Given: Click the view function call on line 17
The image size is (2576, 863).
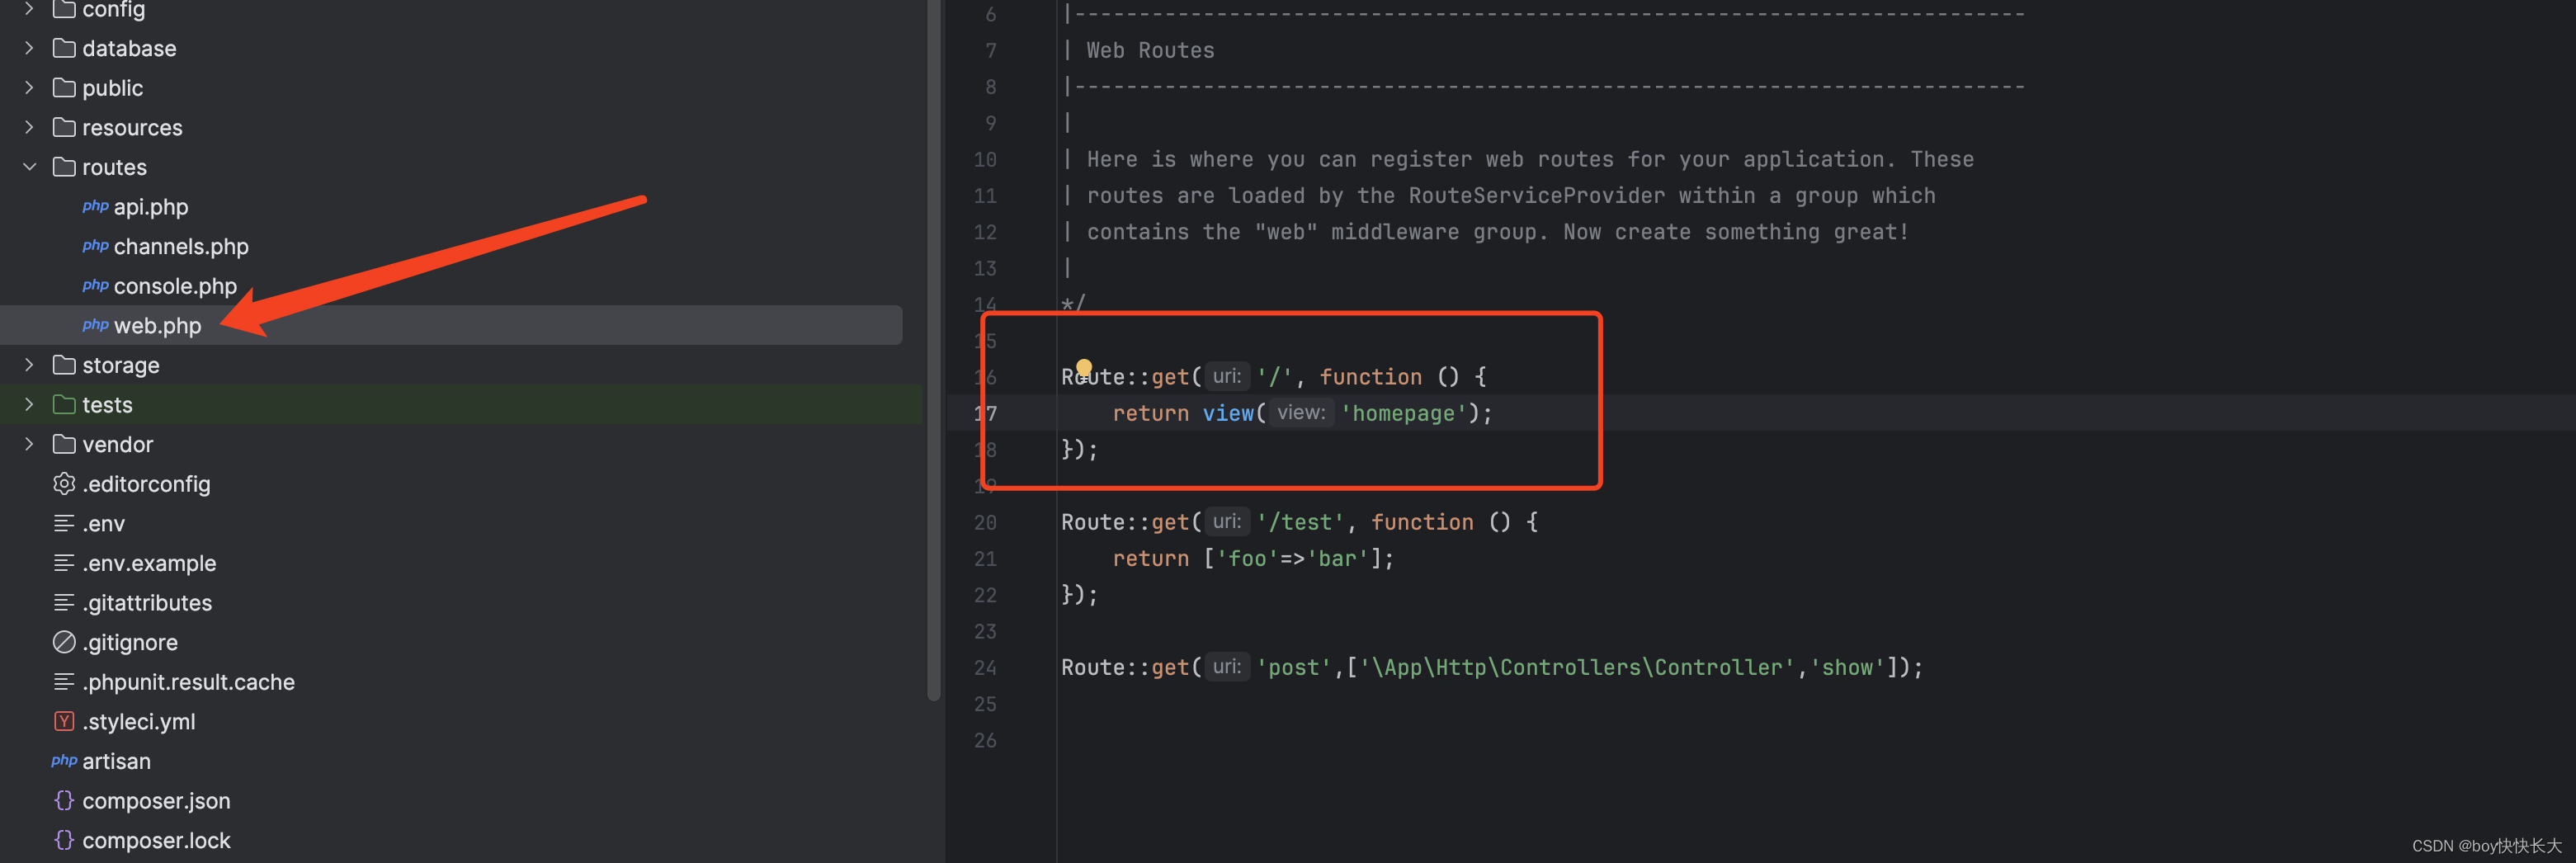Looking at the screenshot, I should [x=1227, y=413].
